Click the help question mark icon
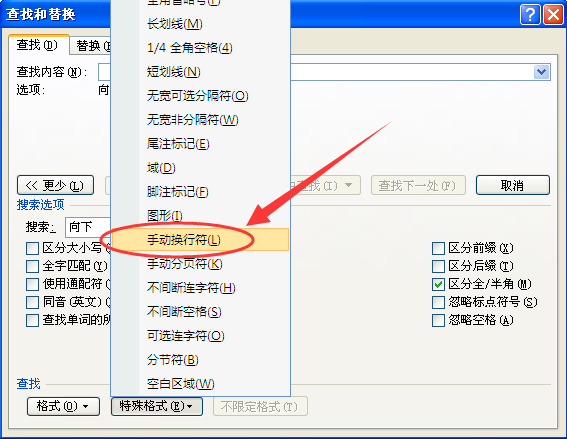This screenshot has width=567, height=439. coord(530,14)
